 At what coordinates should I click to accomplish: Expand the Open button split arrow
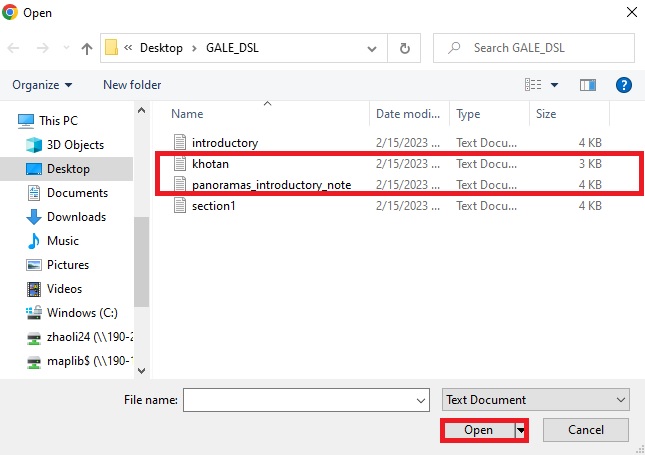520,430
